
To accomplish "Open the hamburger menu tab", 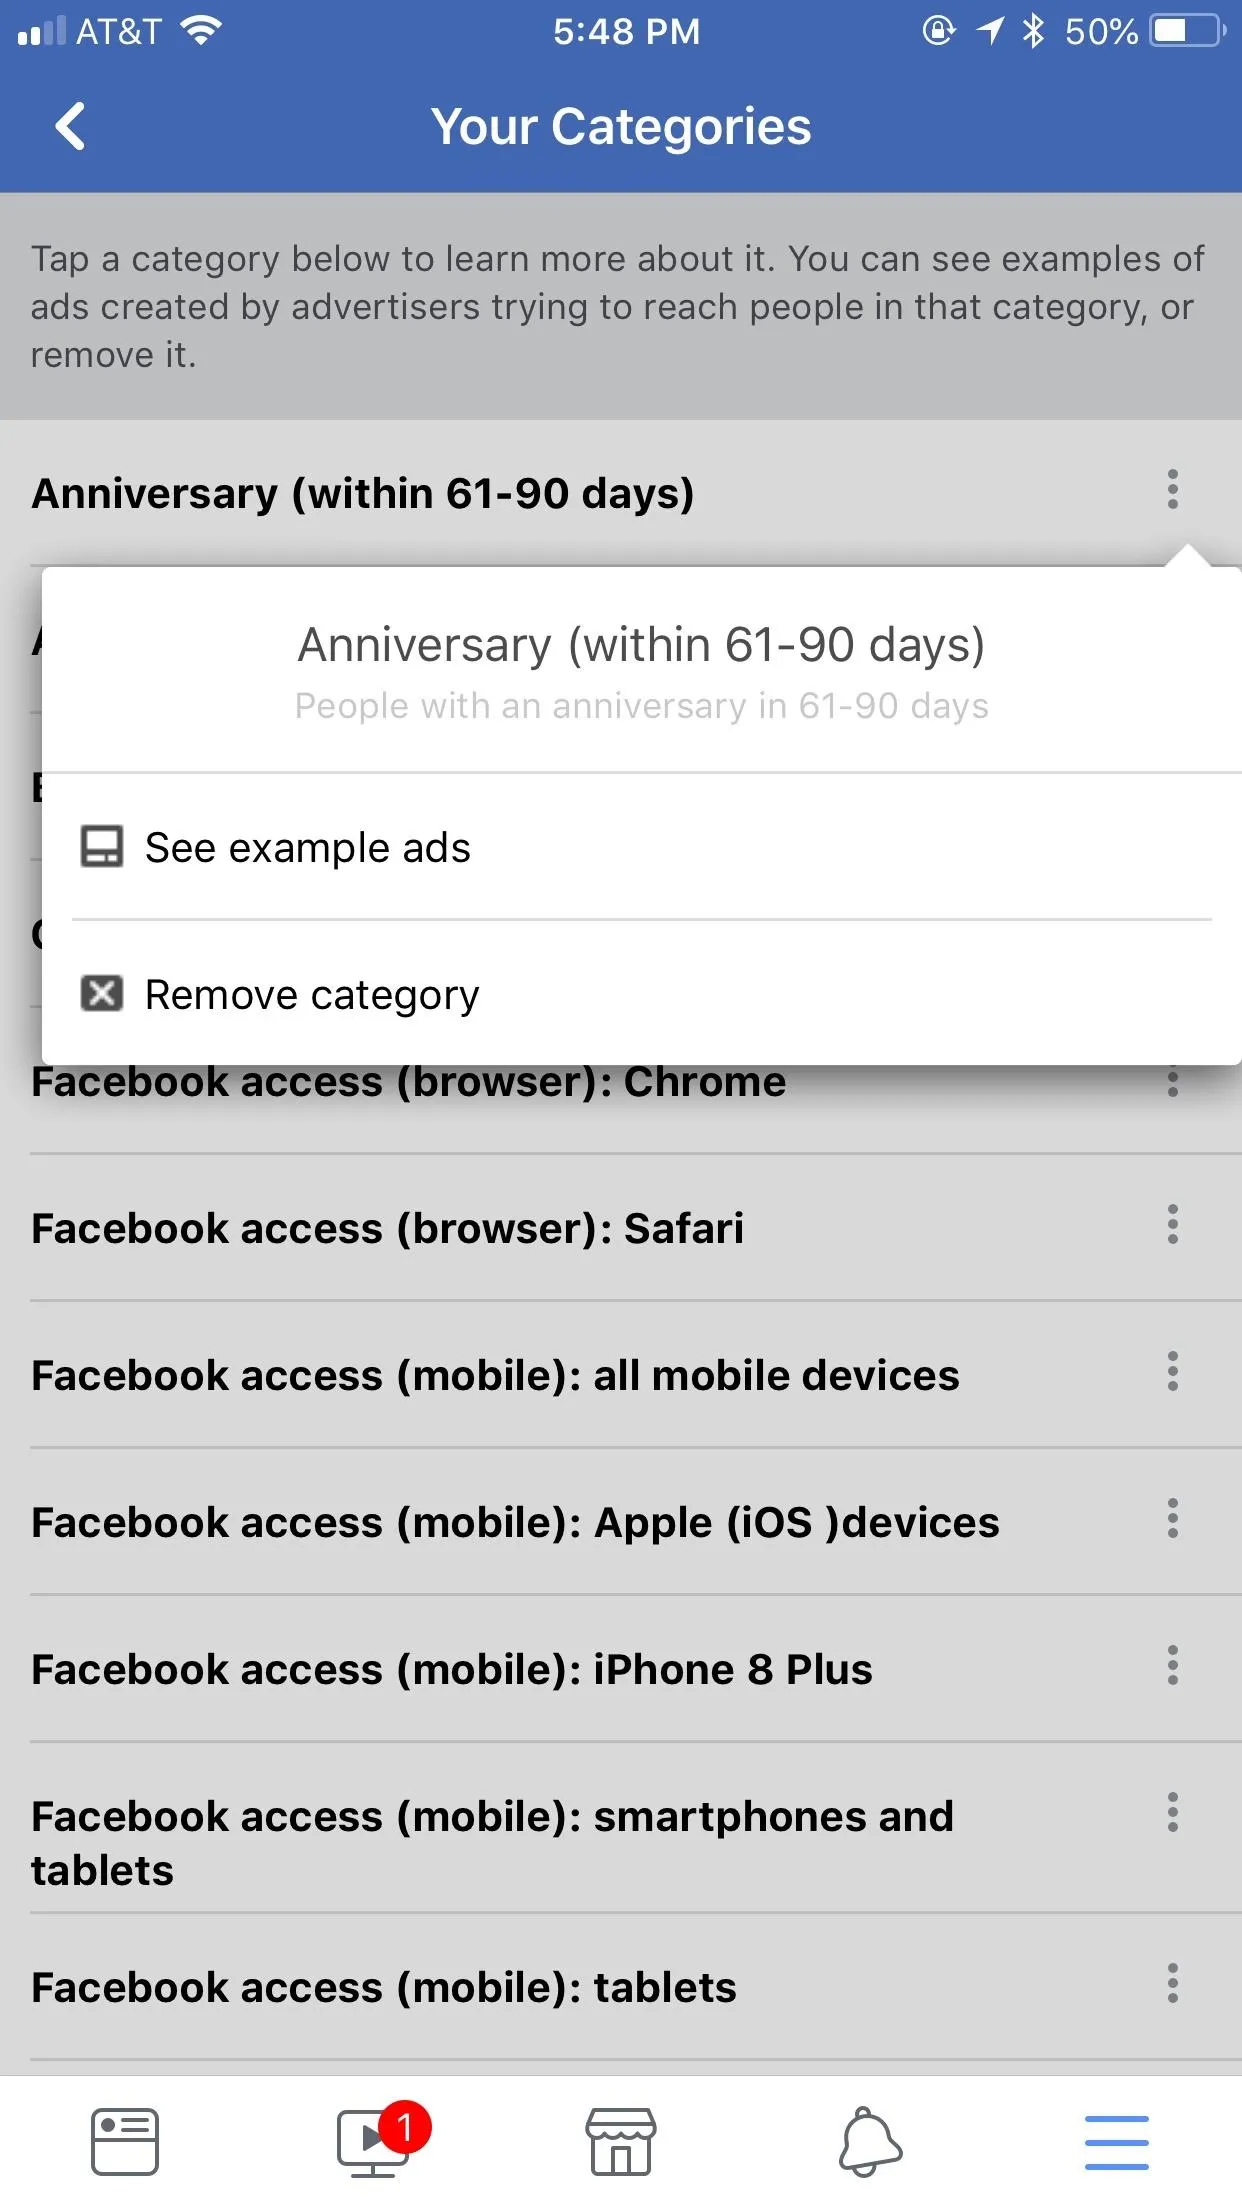I will (x=1116, y=2142).
